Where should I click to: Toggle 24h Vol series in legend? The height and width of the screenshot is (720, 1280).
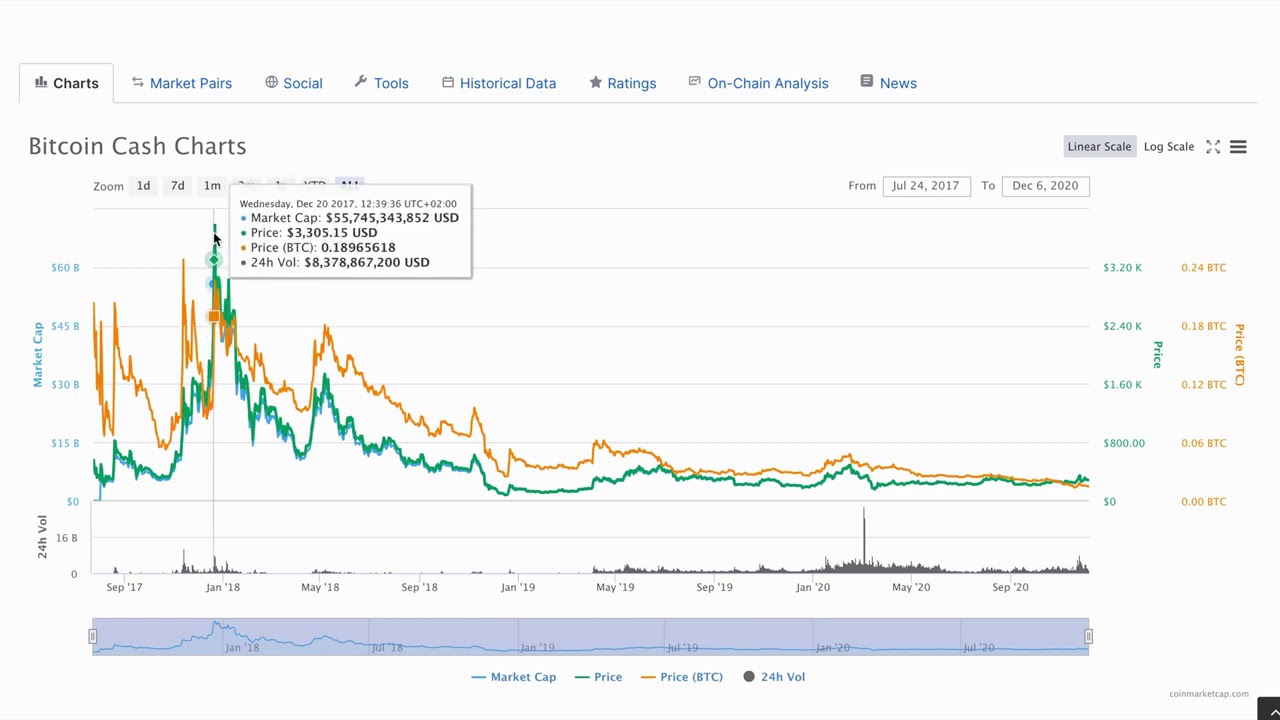coord(774,677)
